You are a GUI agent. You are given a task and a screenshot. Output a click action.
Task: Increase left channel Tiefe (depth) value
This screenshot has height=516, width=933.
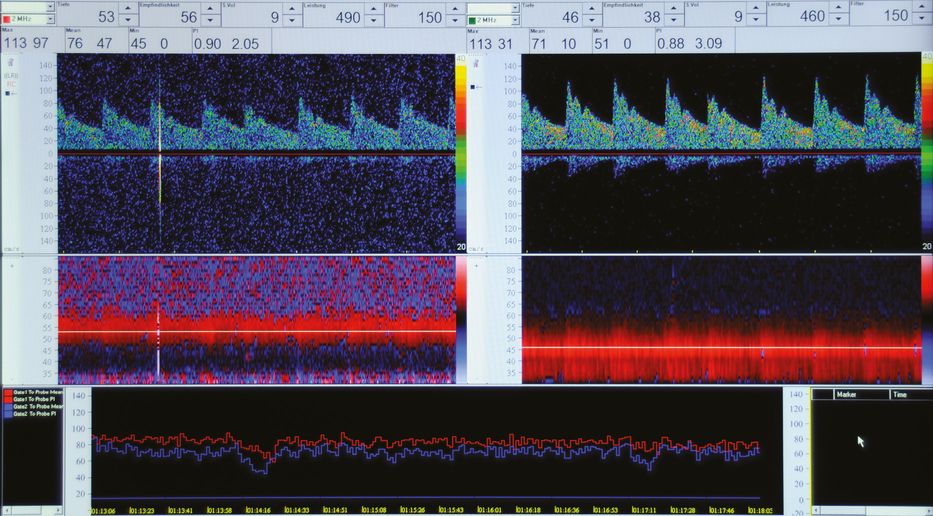pyautogui.click(x=128, y=9)
